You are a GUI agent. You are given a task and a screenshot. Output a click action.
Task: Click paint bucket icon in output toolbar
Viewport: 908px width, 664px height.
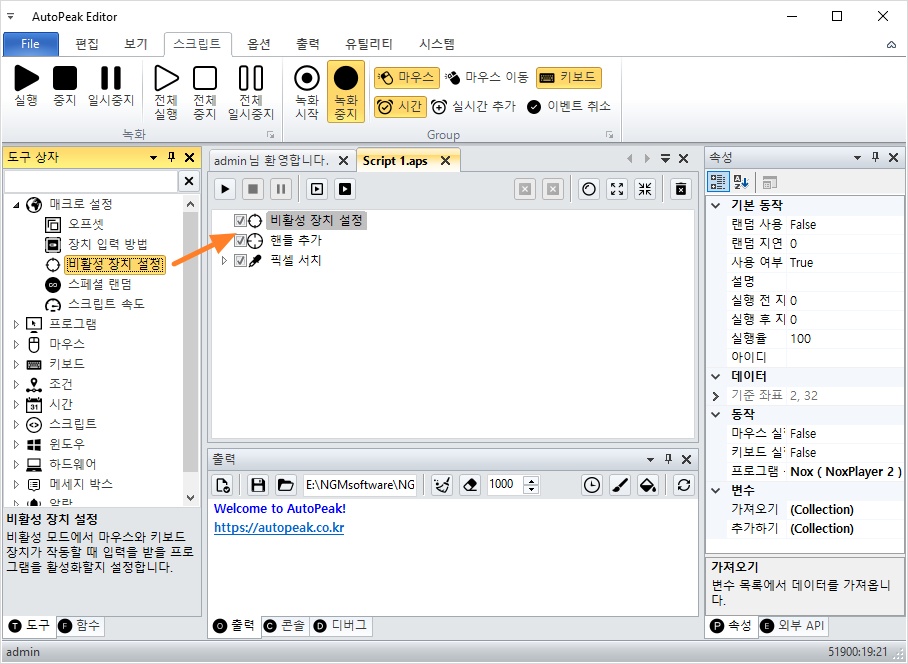[x=648, y=485]
